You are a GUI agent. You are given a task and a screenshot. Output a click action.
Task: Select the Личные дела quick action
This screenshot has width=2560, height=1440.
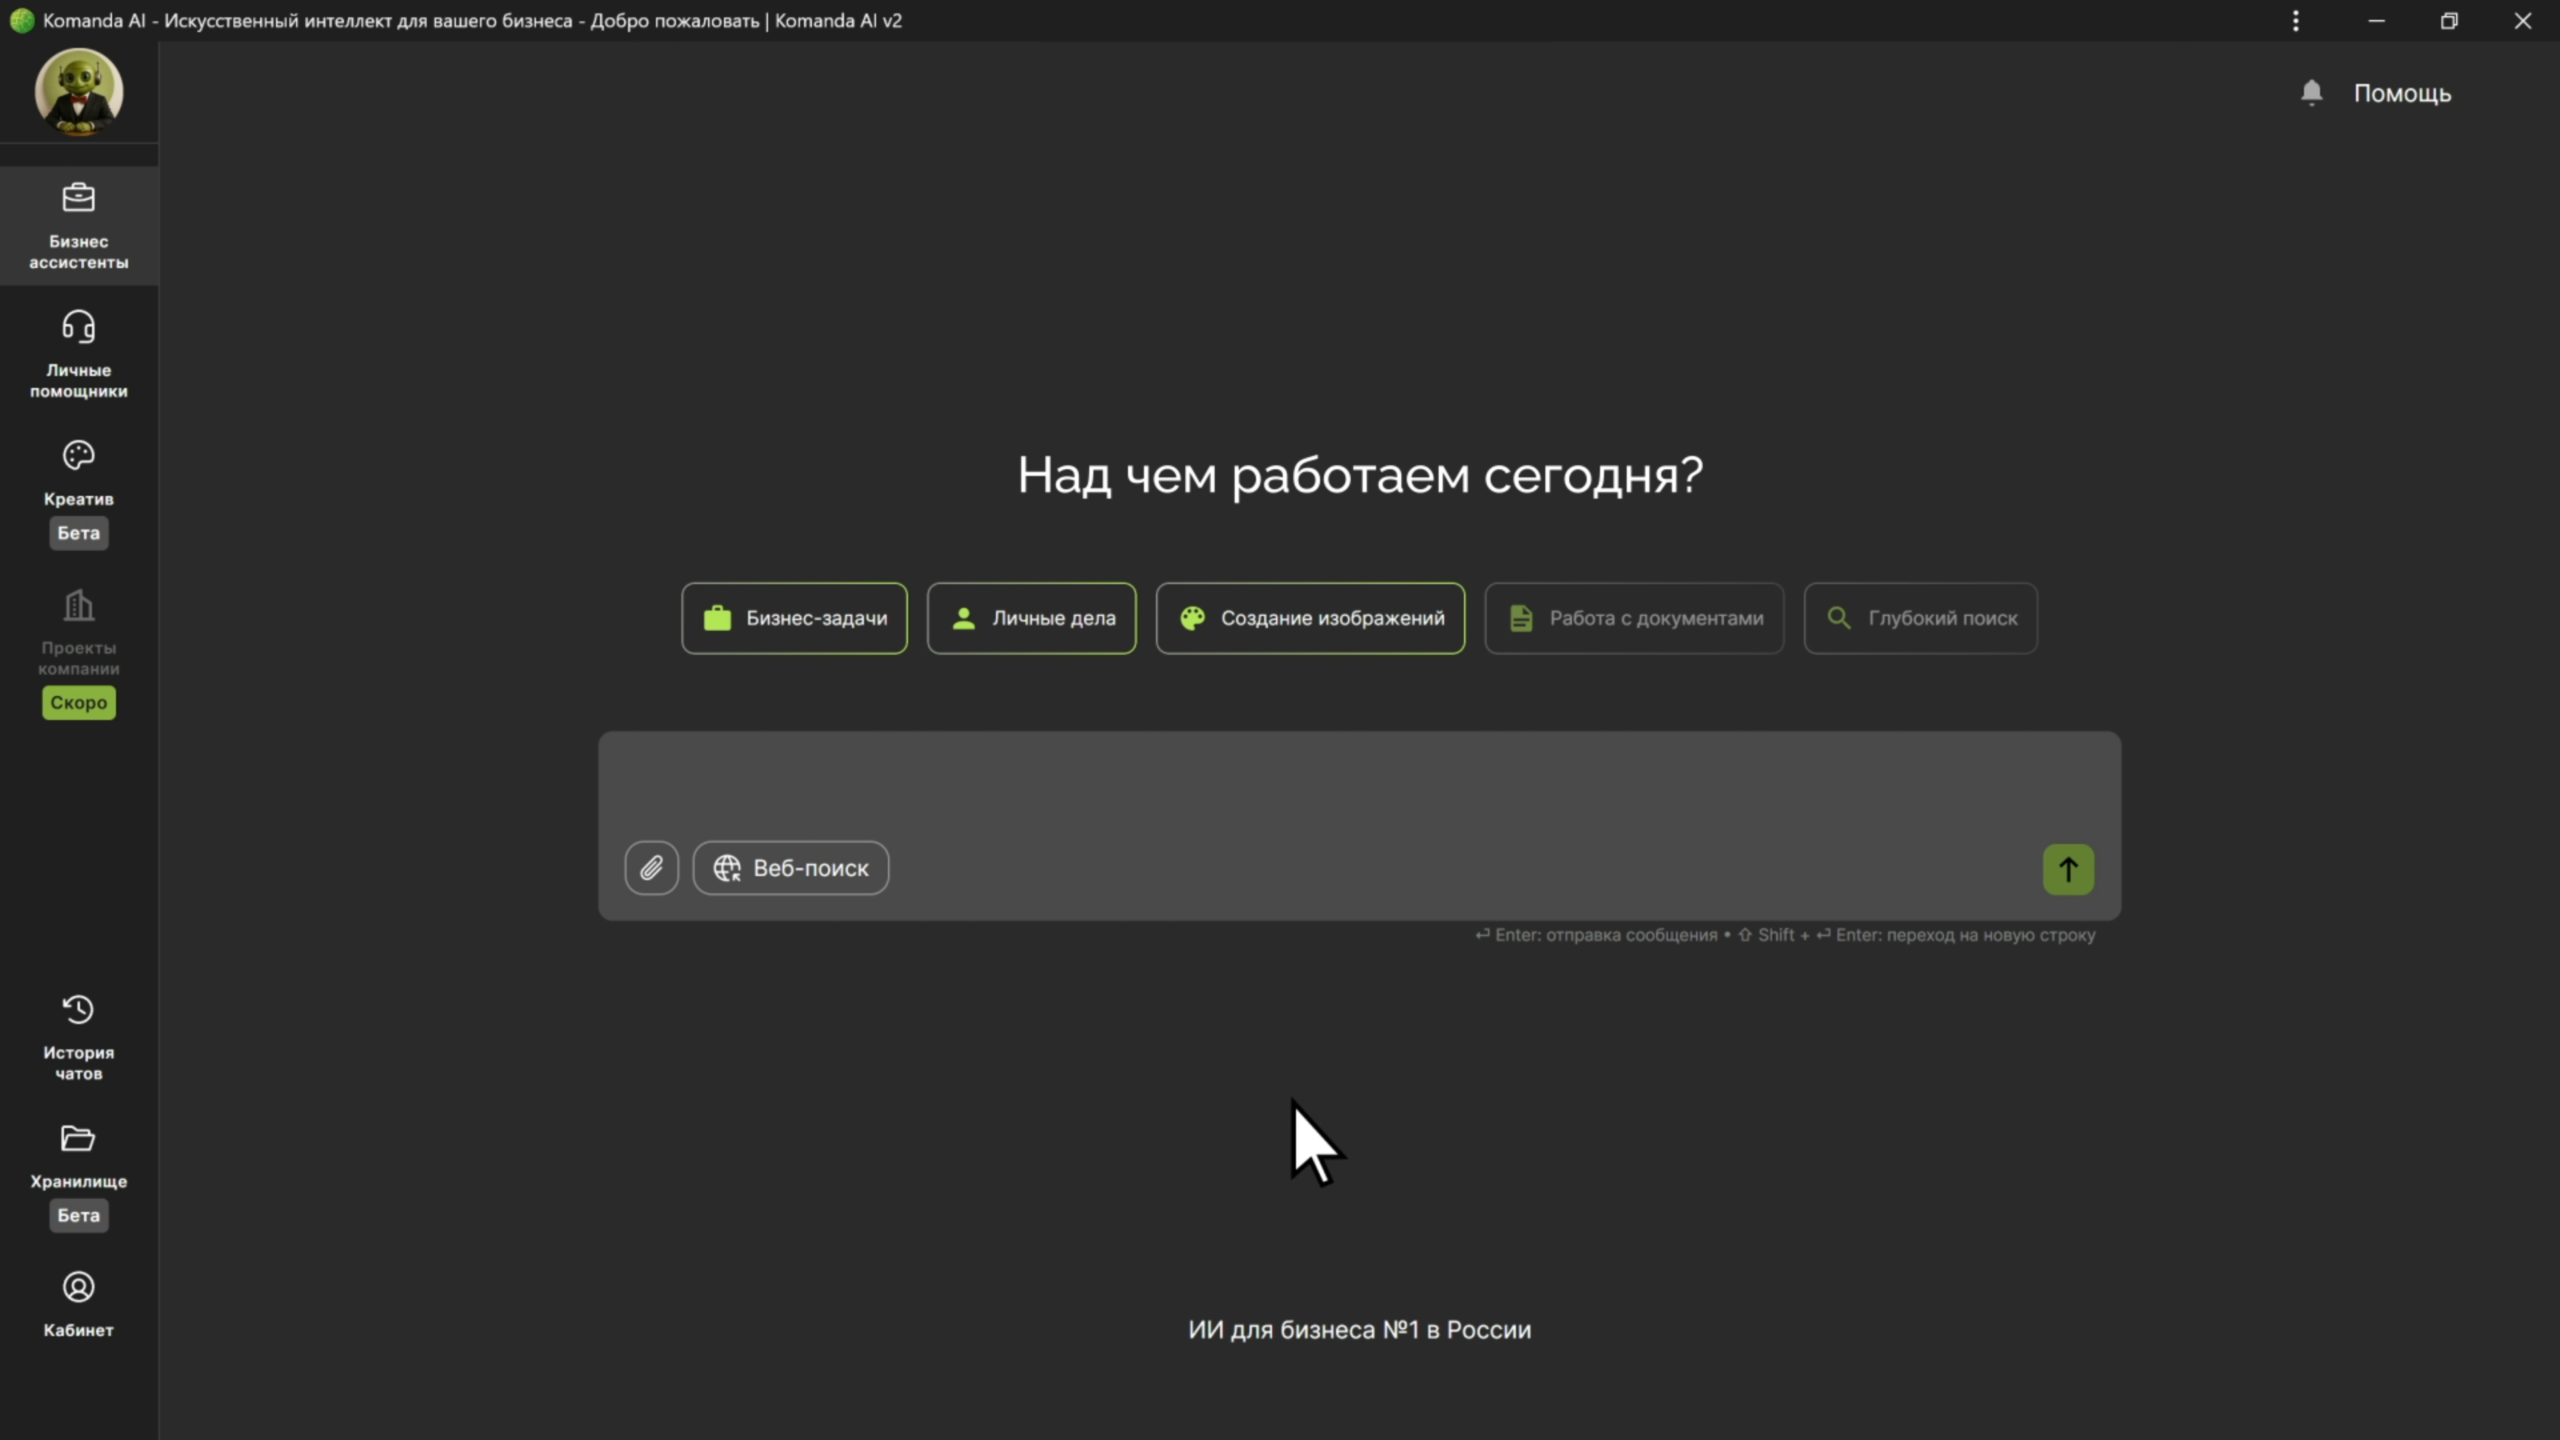pos(1031,618)
